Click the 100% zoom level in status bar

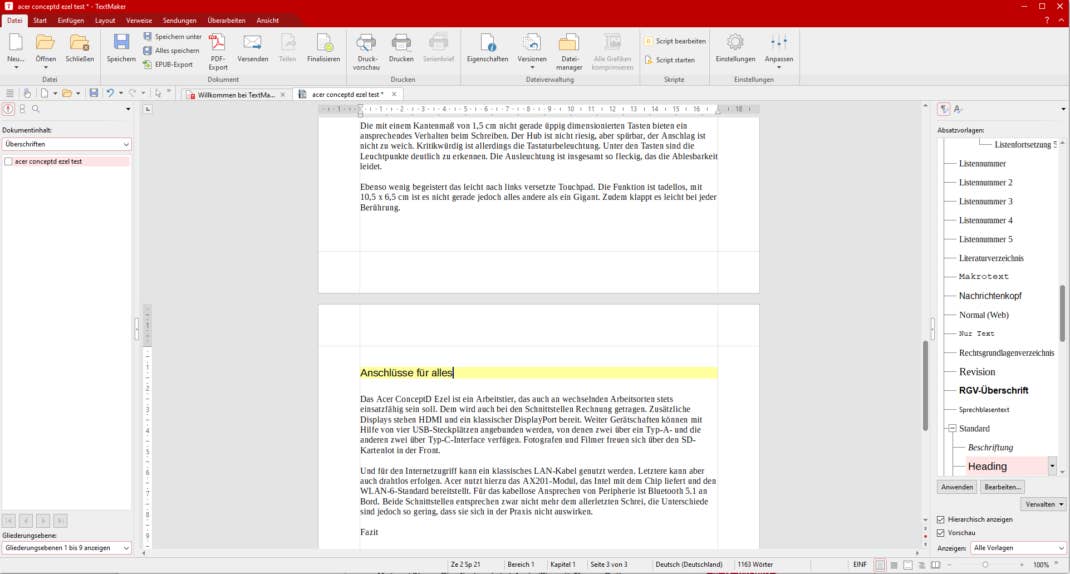[x=1041, y=565]
